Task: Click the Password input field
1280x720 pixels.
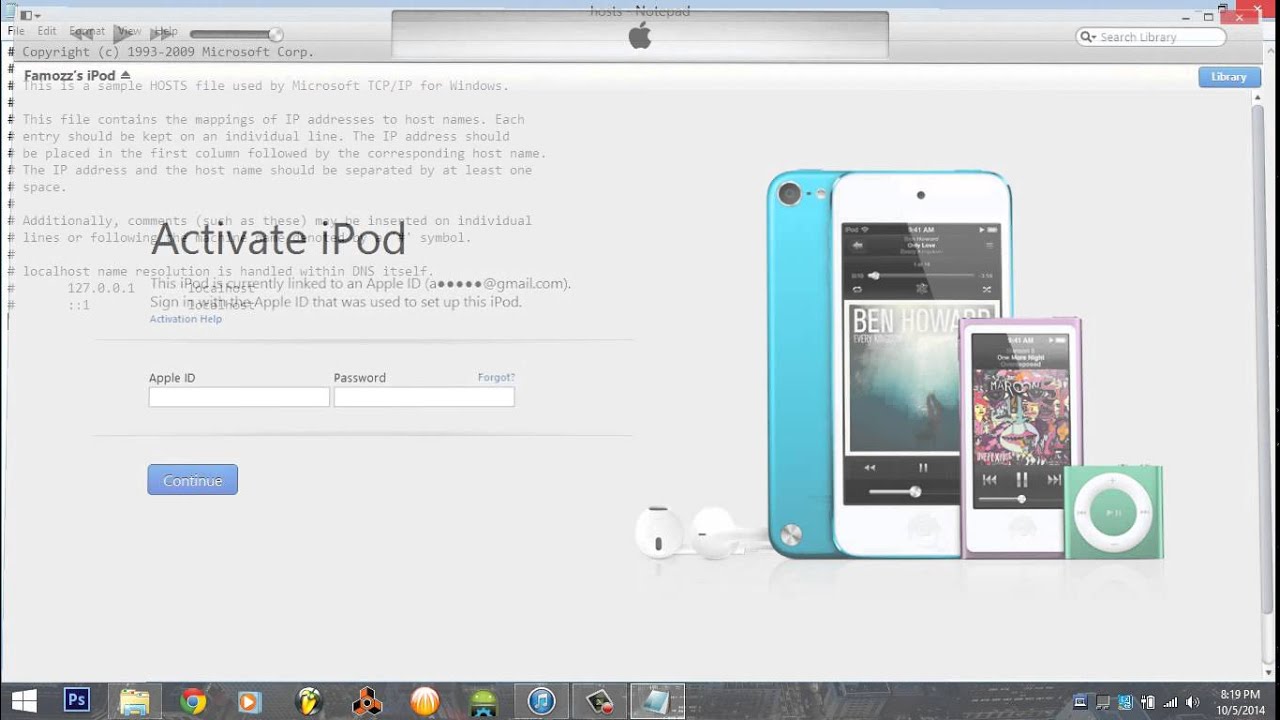Action: click(424, 397)
